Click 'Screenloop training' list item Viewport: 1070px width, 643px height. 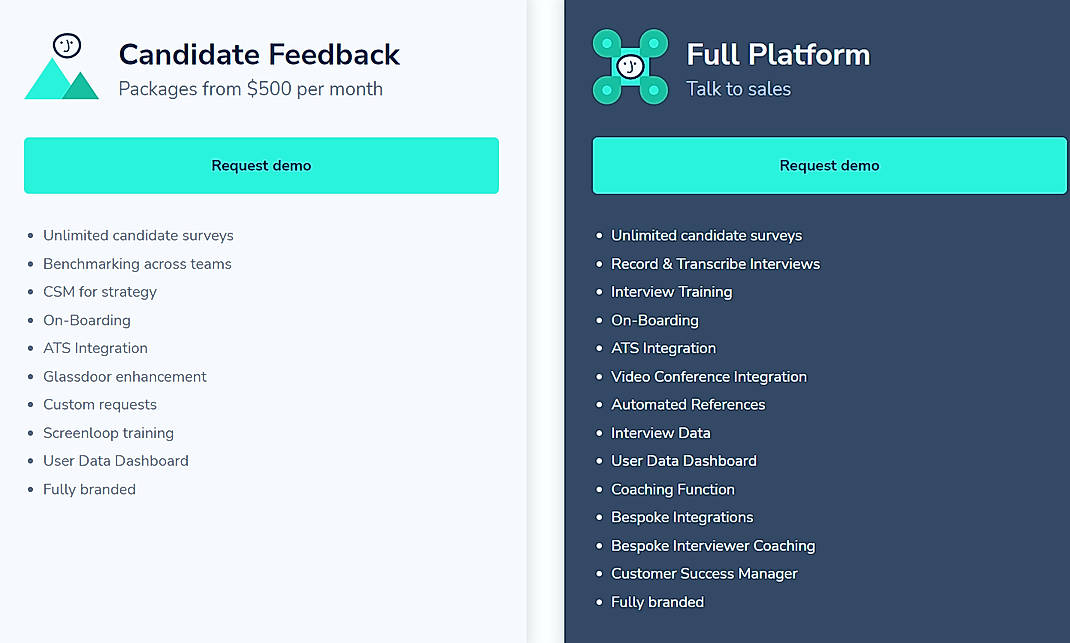(108, 433)
